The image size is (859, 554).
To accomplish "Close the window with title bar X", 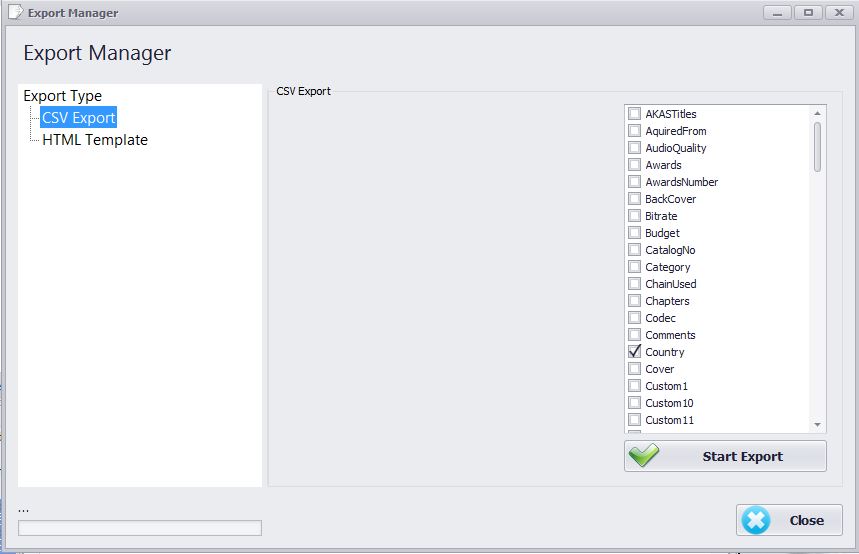I will 838,13.
